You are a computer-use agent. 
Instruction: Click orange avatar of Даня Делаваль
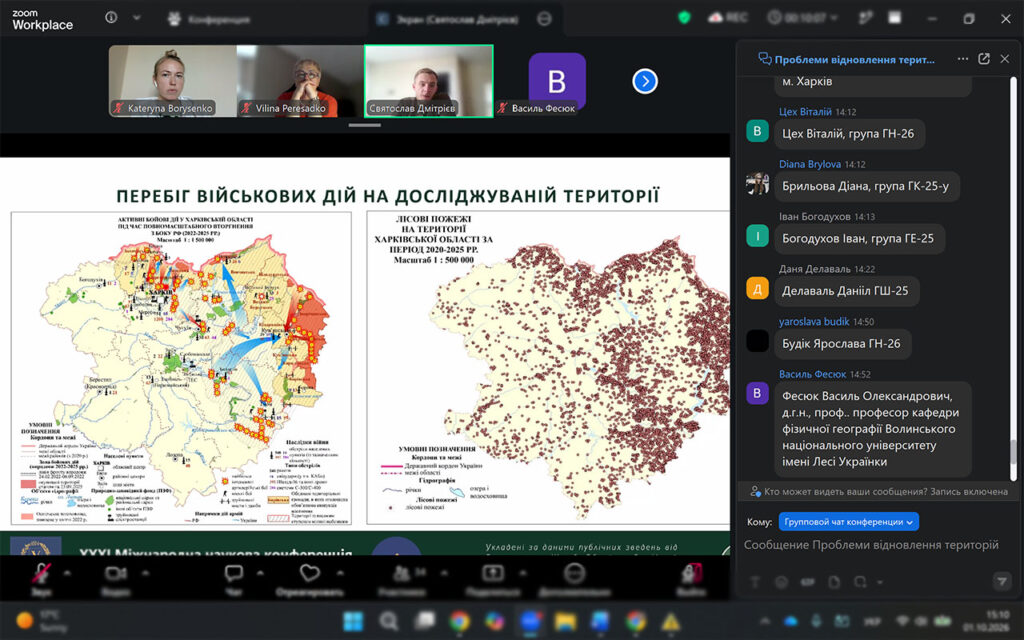pyautogui.click(x=758, y=288)
